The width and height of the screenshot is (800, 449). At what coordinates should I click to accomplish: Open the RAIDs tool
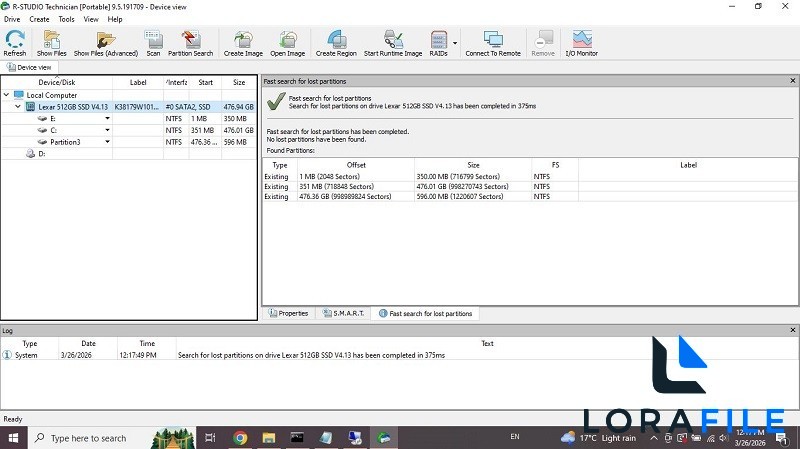438,43
